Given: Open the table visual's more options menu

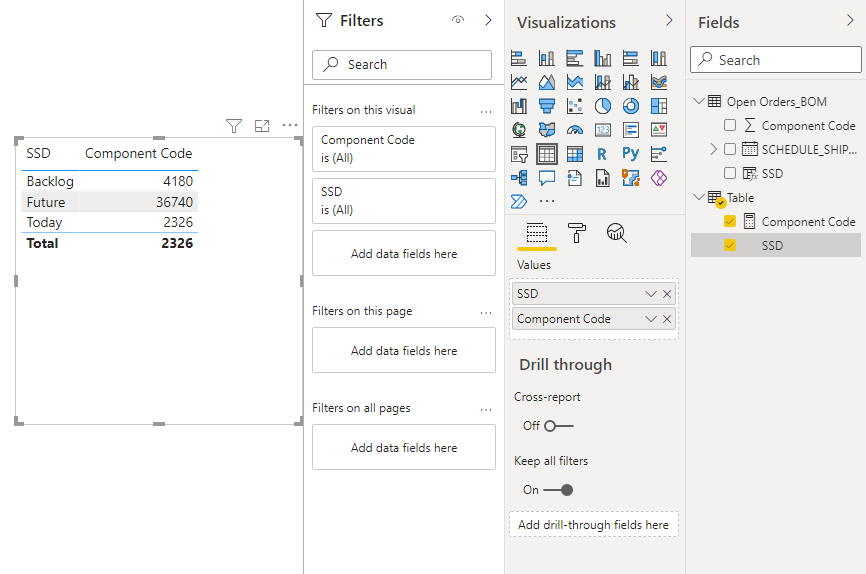Looking at the screenshot, I should 290,125.
